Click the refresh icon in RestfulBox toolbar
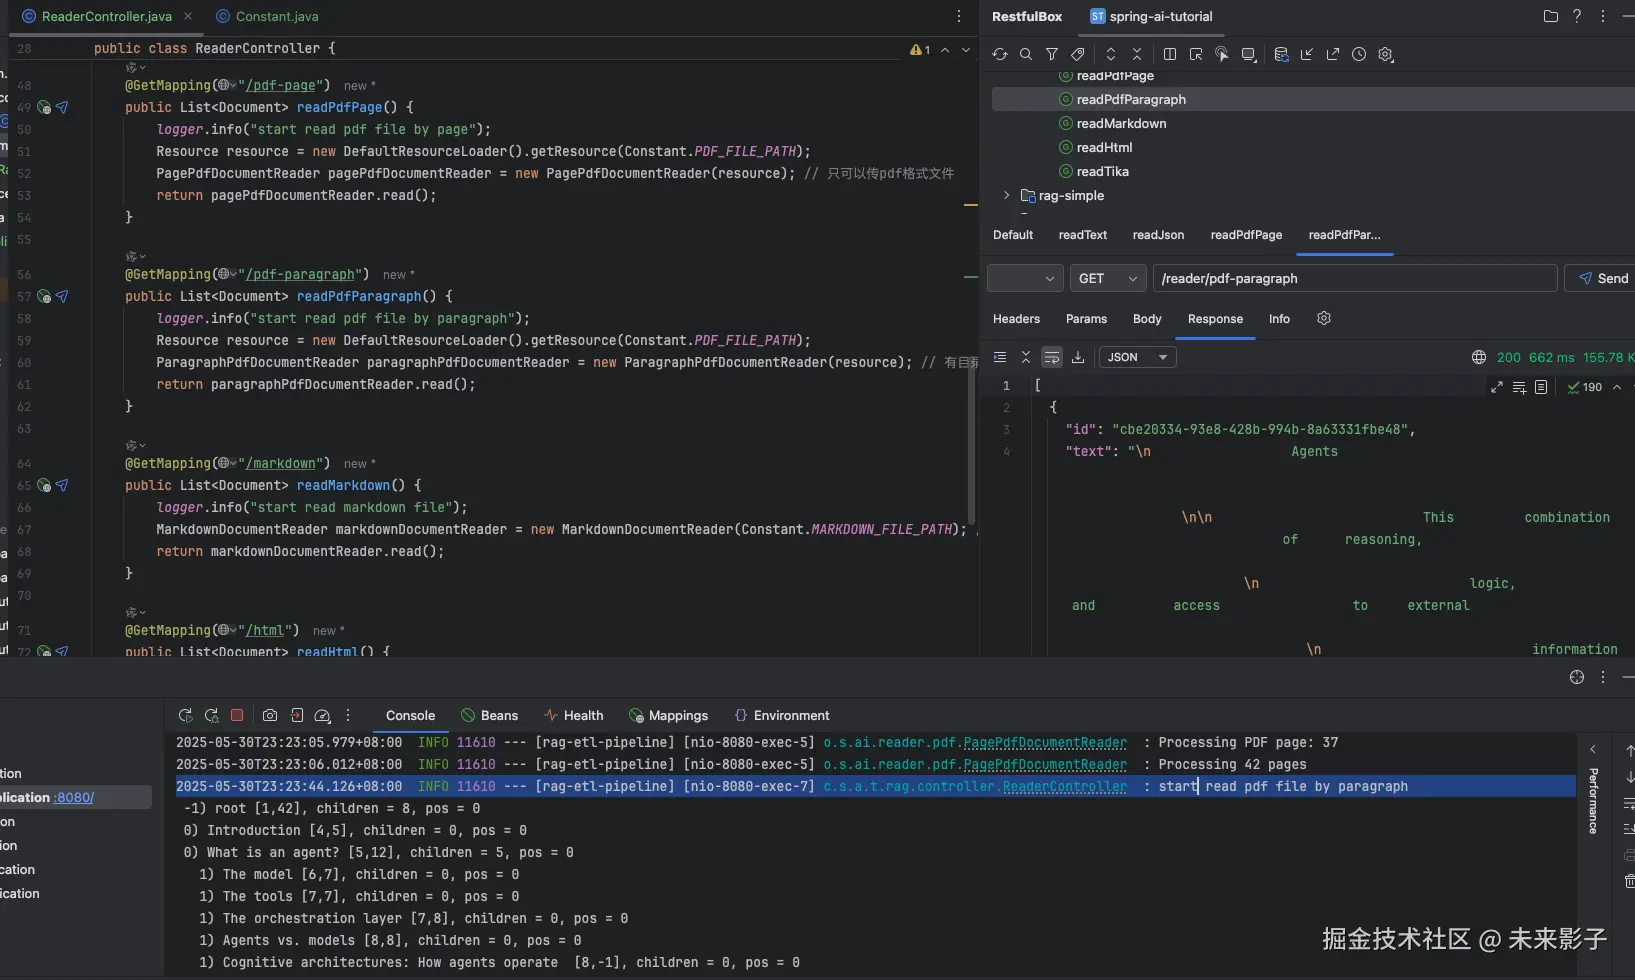 pyautogui.click(x=999, y=54)
